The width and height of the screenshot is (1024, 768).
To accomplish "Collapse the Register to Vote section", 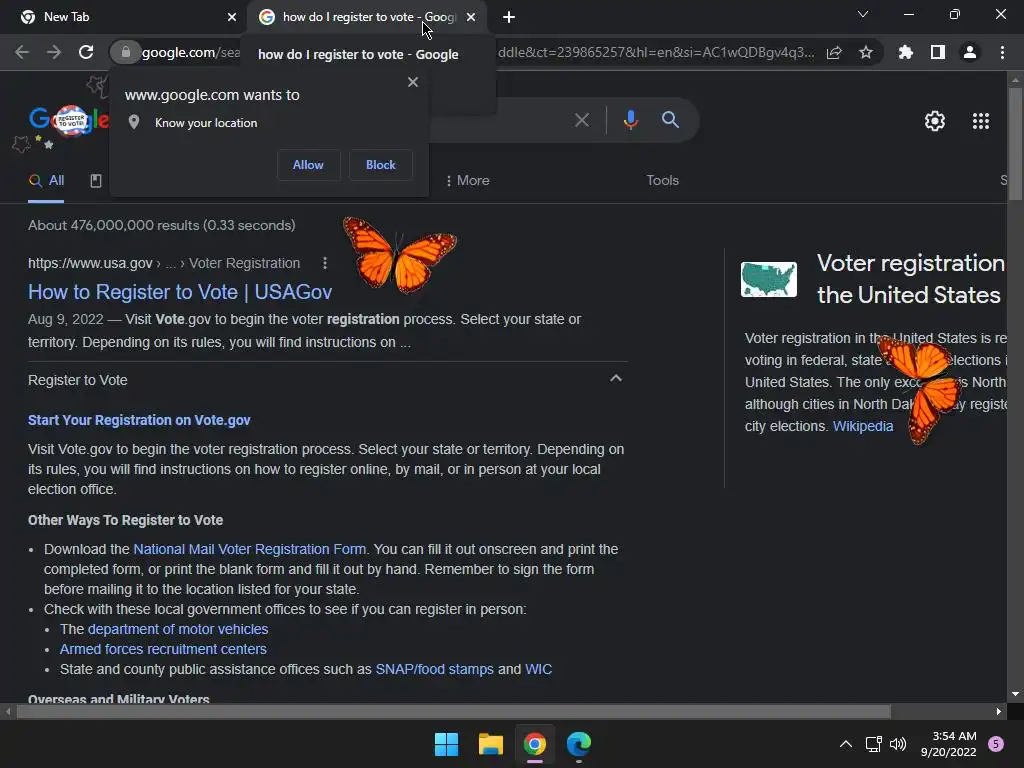I will (x=616, y=379).
